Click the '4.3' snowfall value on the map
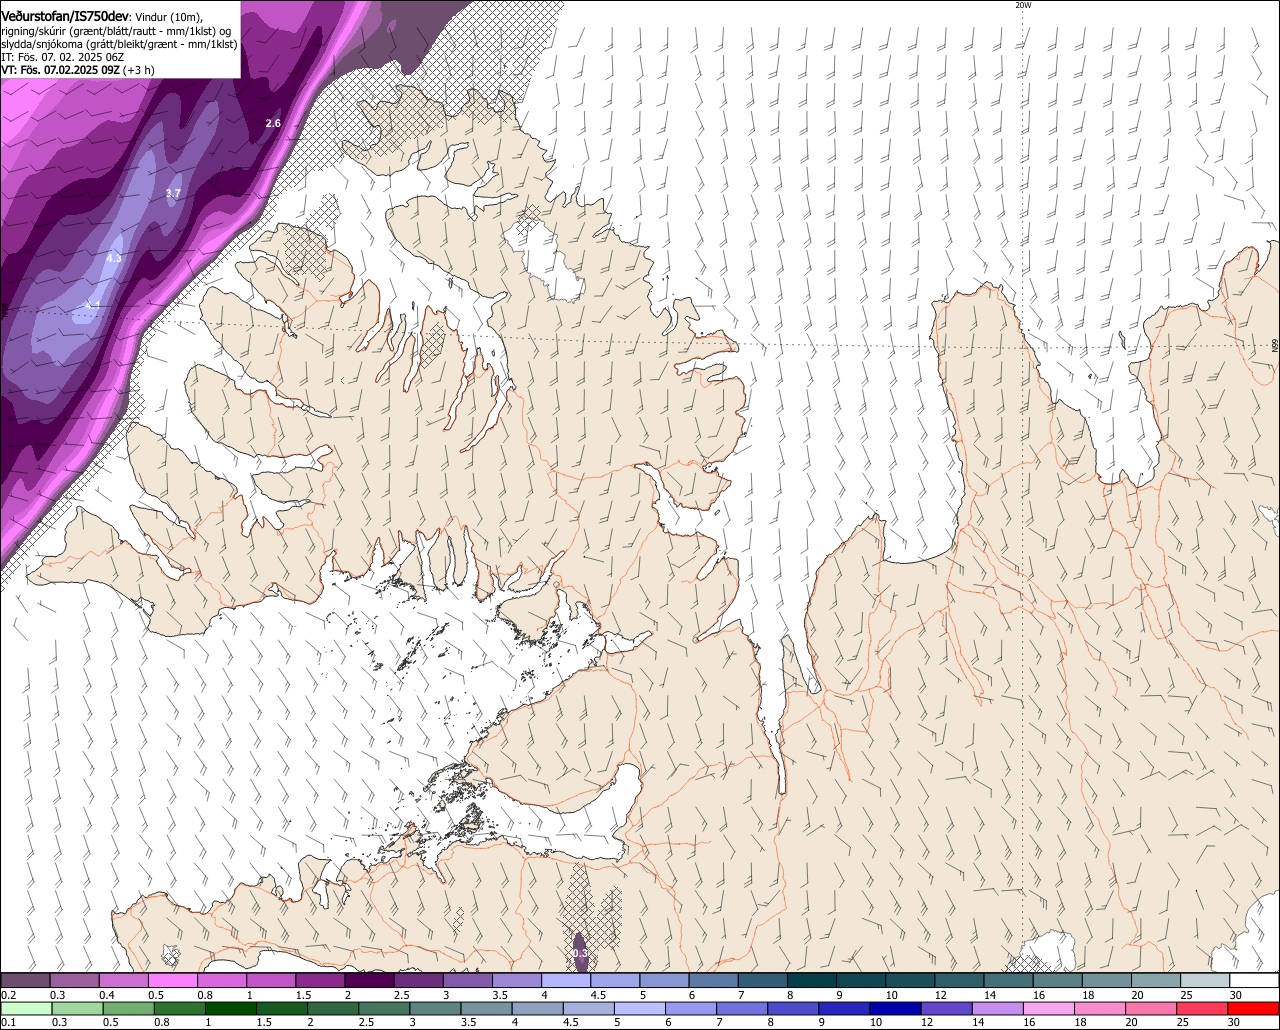This screenshot has height=1030, width=1280. (113, 258)
